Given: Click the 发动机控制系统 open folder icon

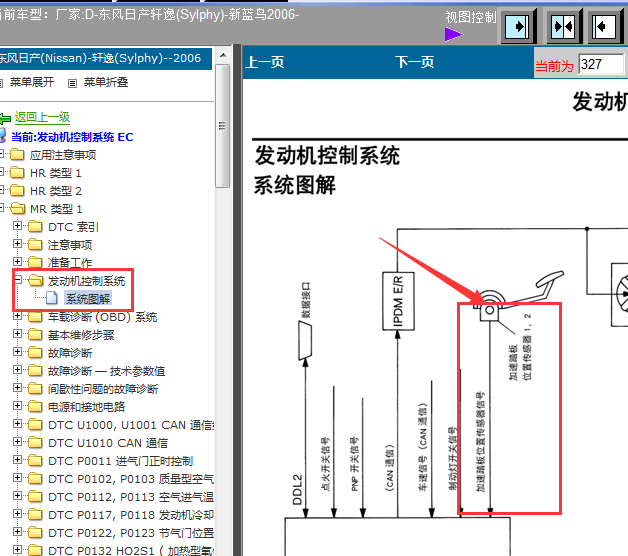Looking at the screenshot, I should click(36, 280).
